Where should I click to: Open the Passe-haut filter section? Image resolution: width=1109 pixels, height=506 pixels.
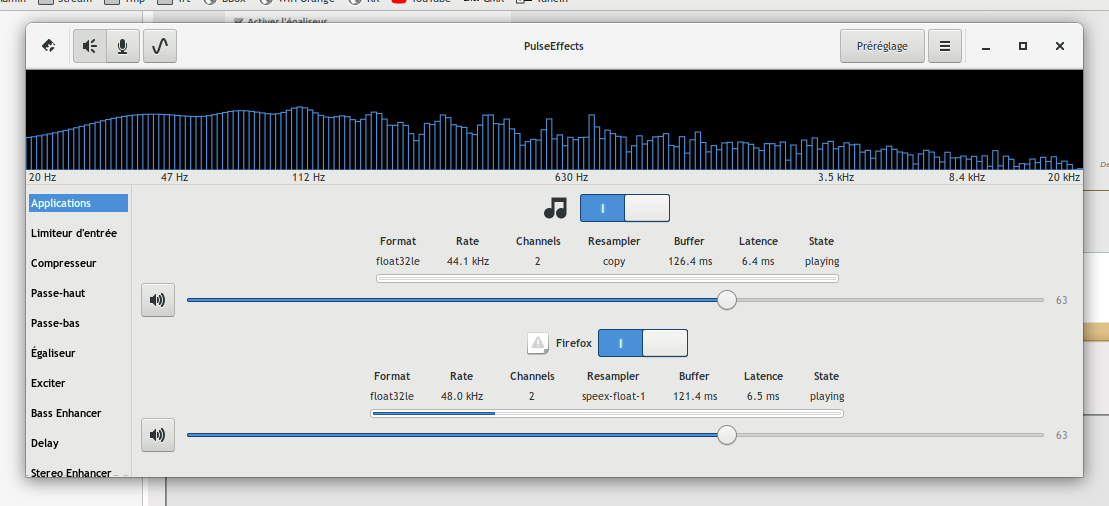coord(79,293)
